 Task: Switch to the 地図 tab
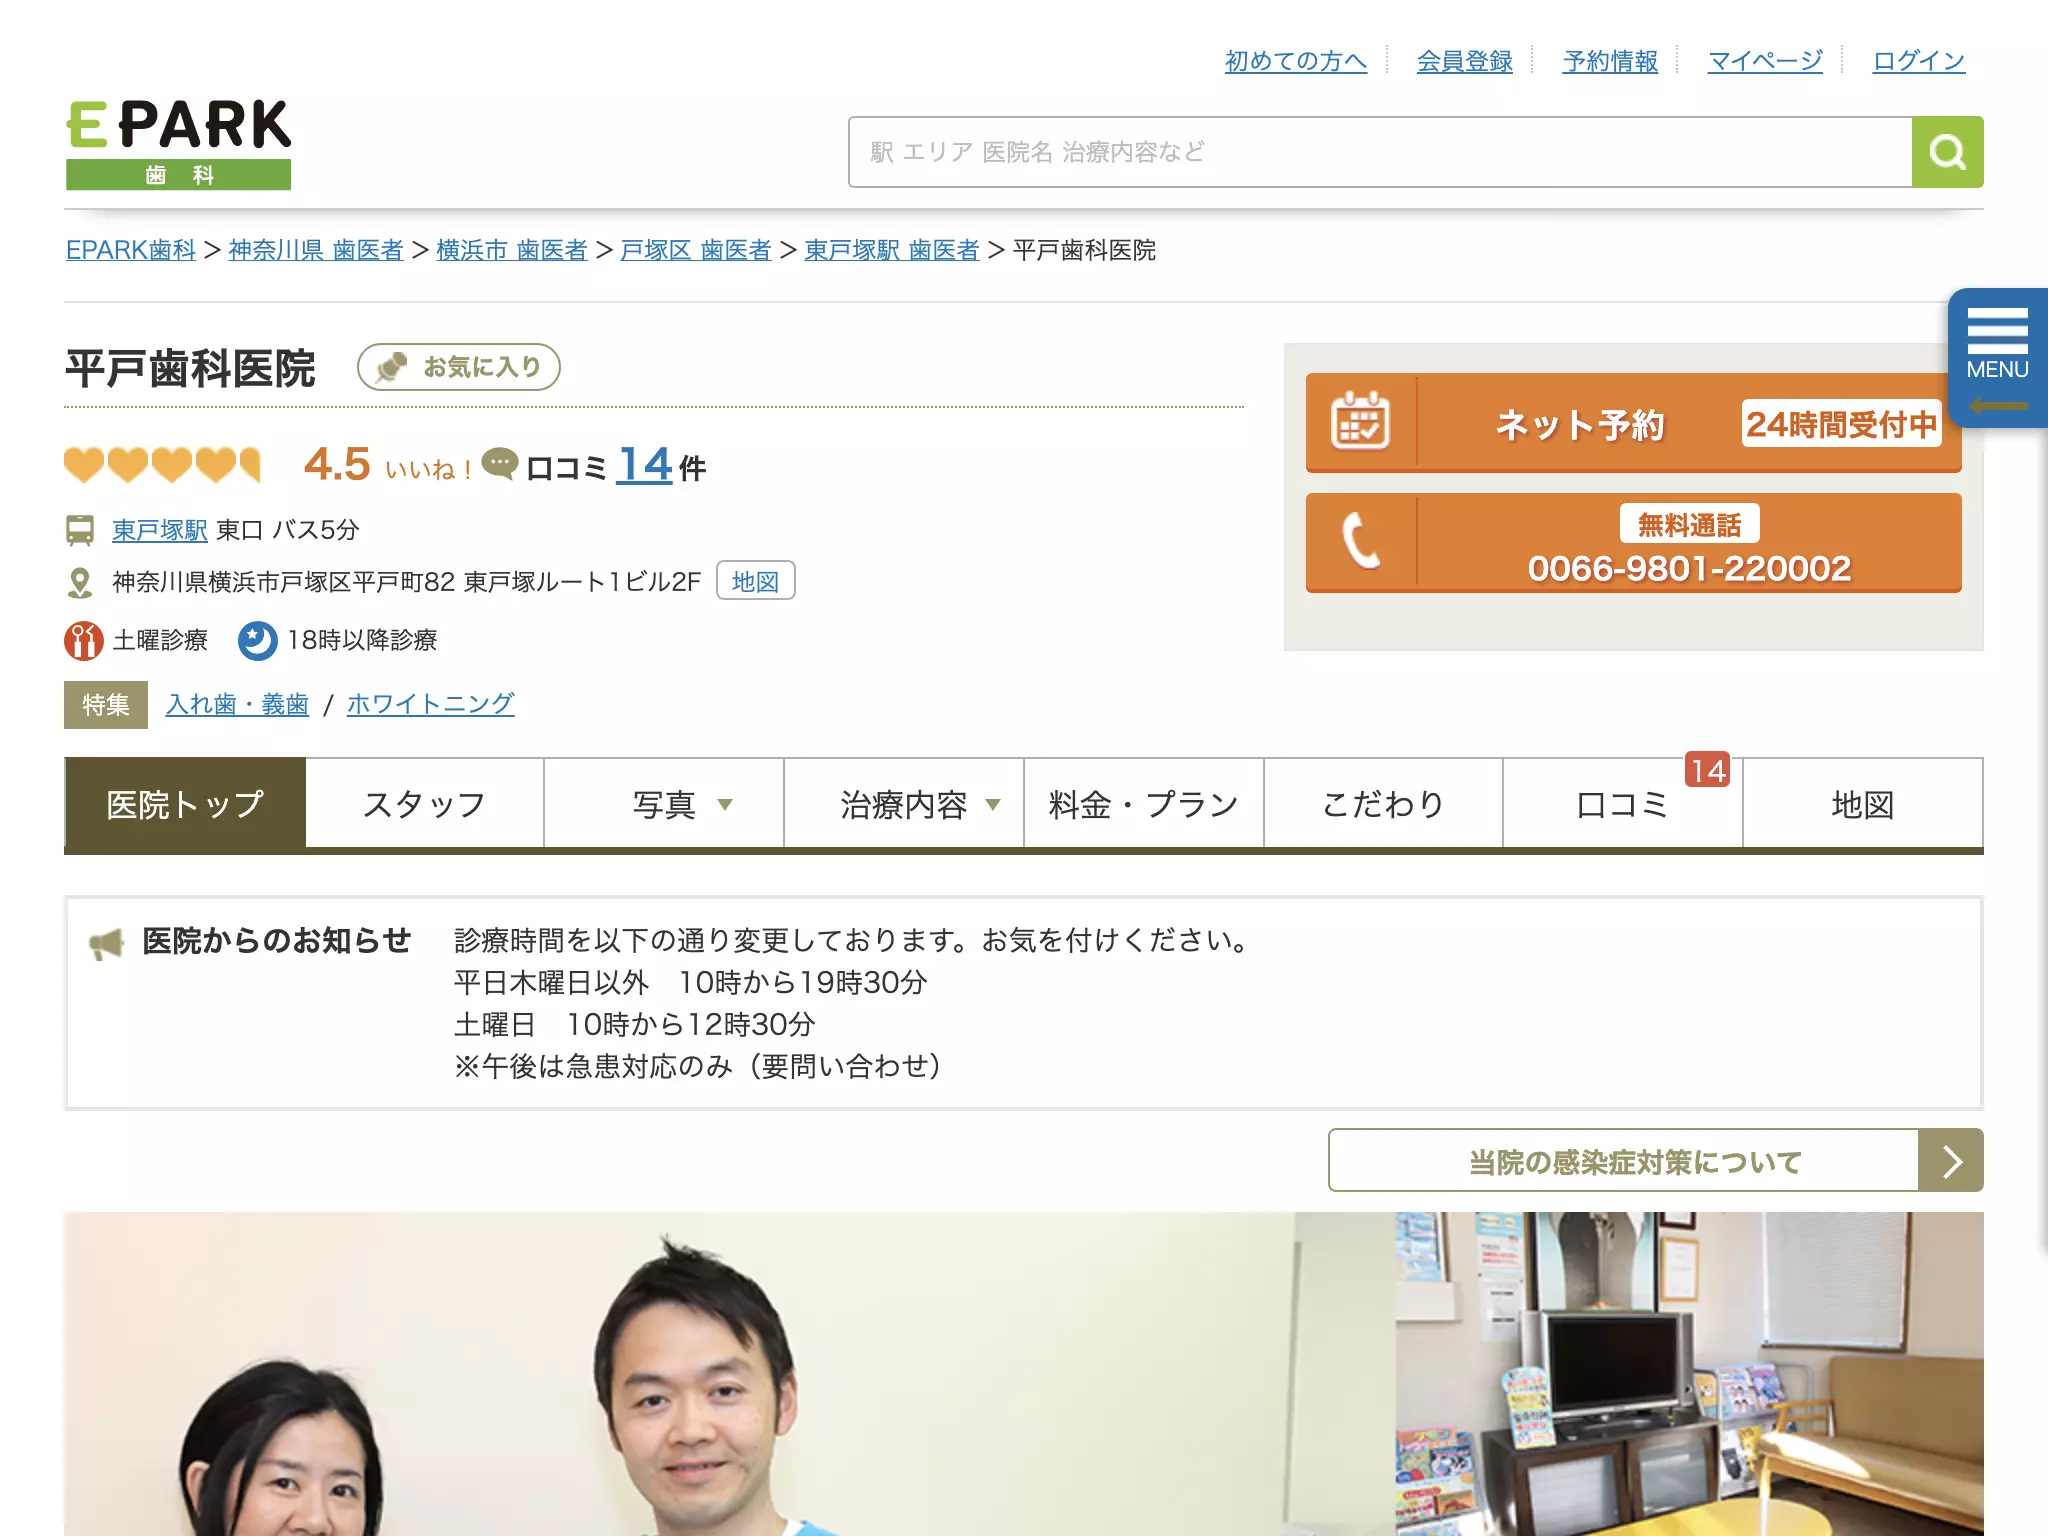(1863, 803)
